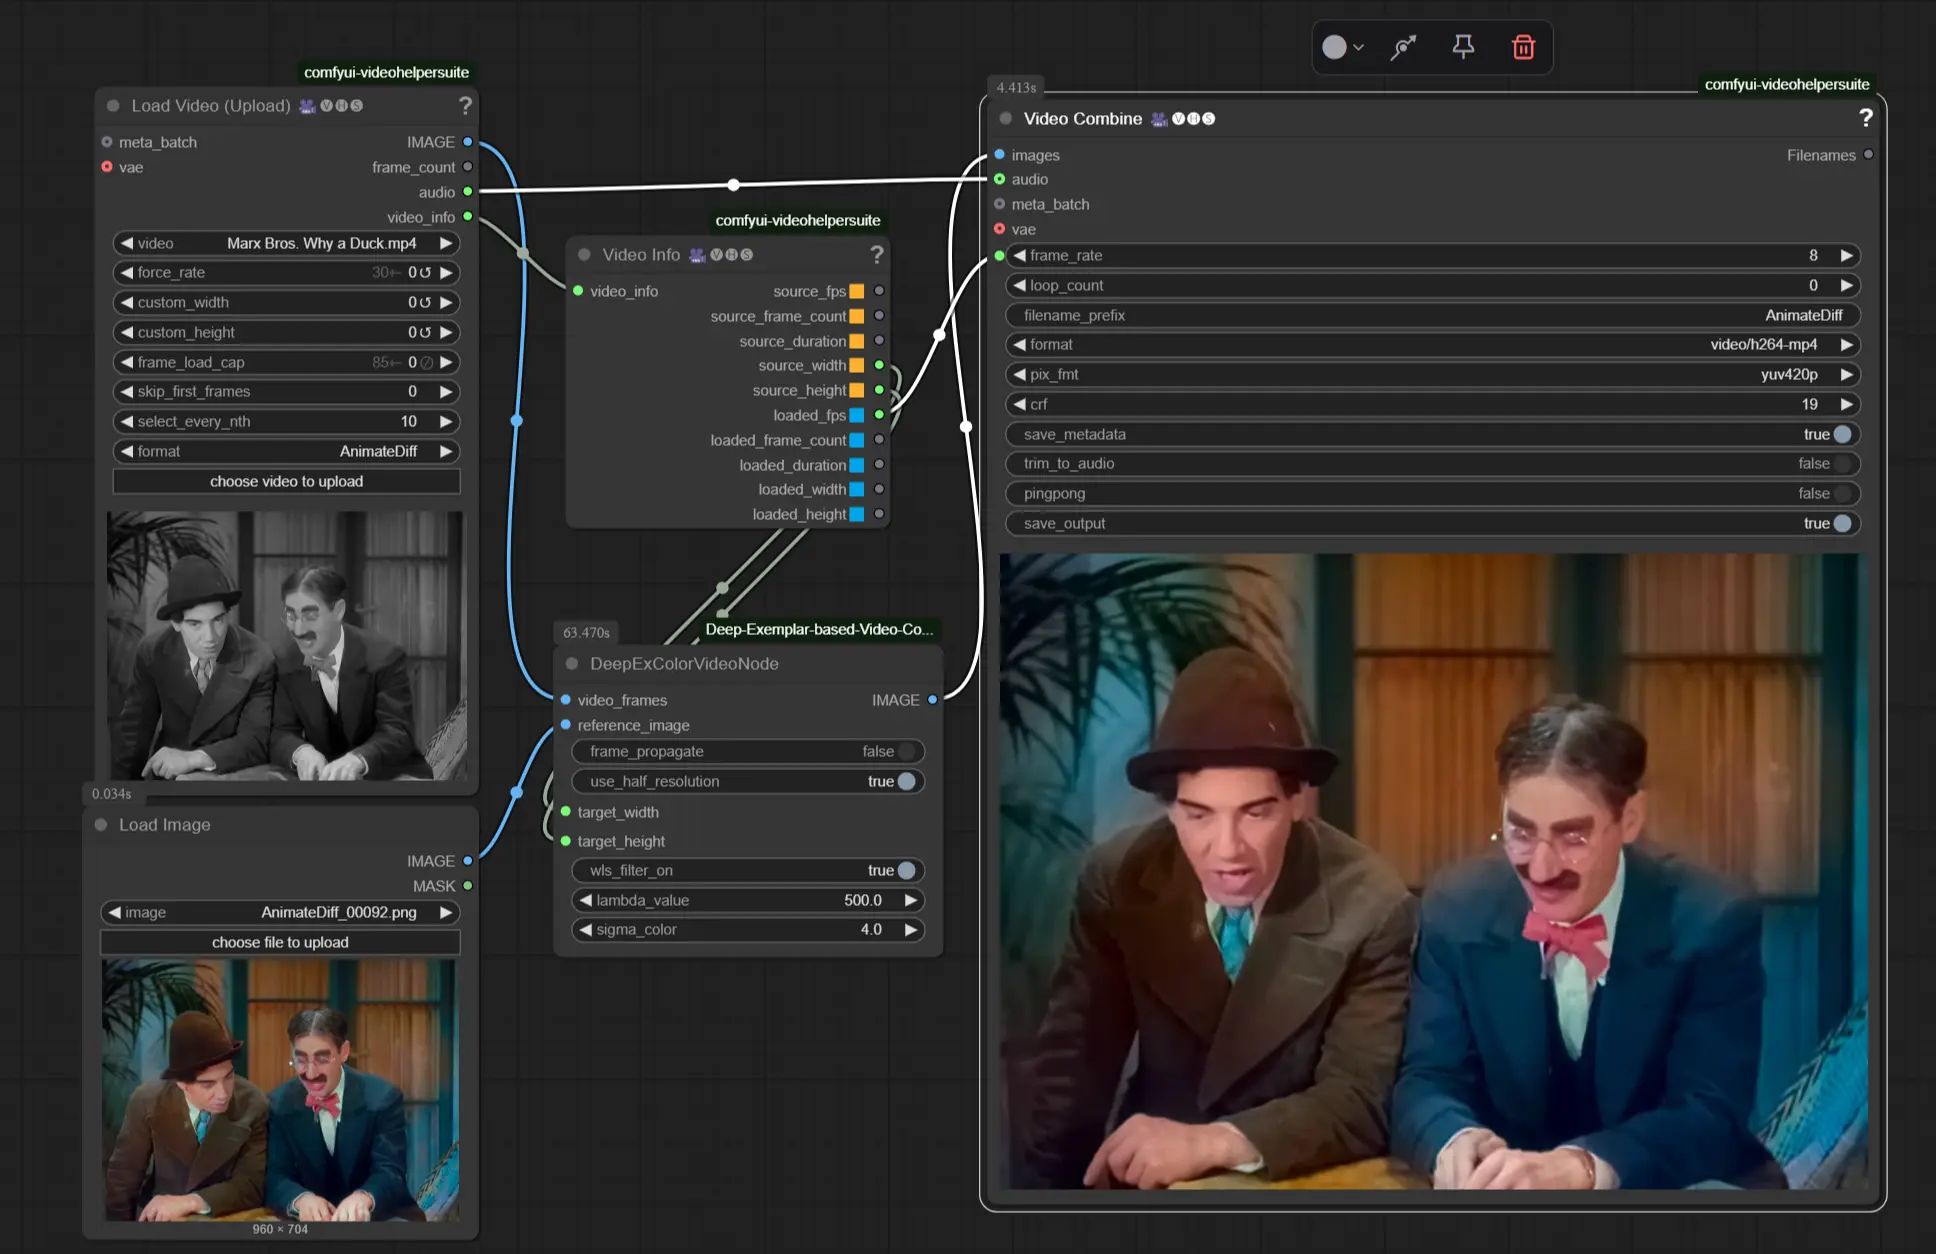
Task: Open the format AnimateDiff dropdown in Load Video
Action: pos(286,452)
